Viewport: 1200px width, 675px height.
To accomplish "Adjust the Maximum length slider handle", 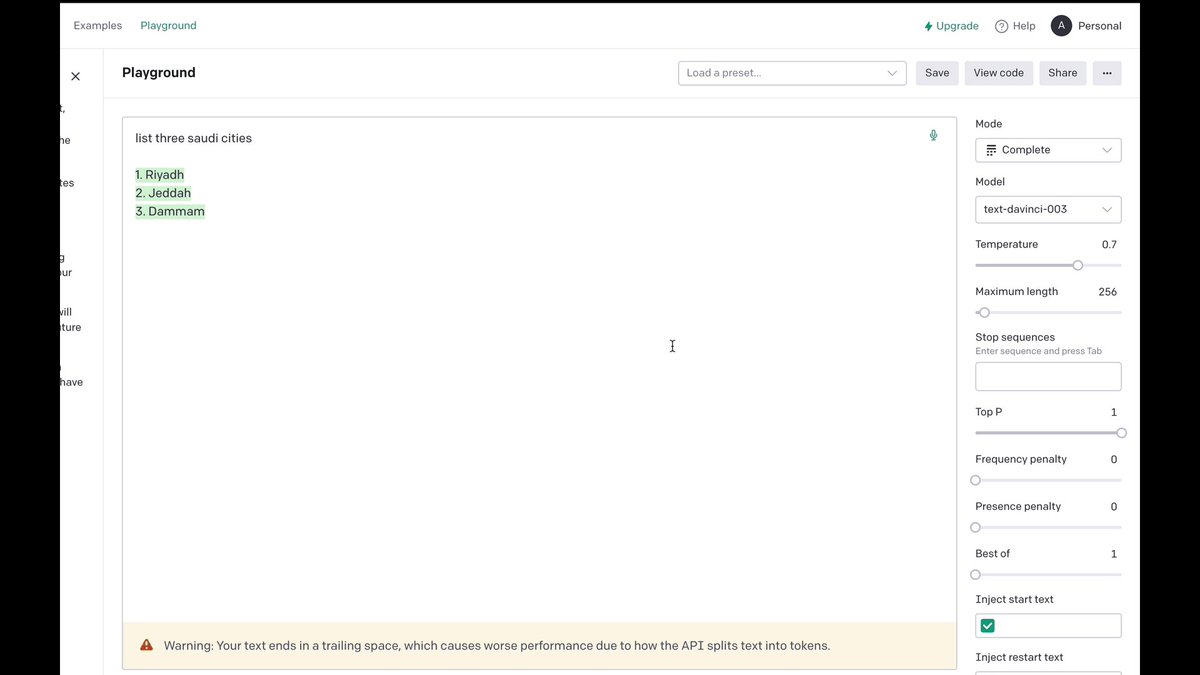I will pyautogui.click(x=984, y=312).
